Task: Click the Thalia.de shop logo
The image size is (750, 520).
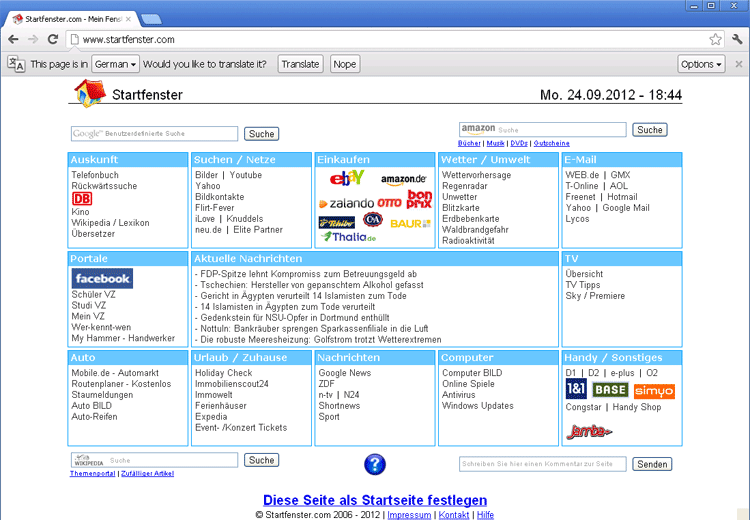Action: [349, 237]
